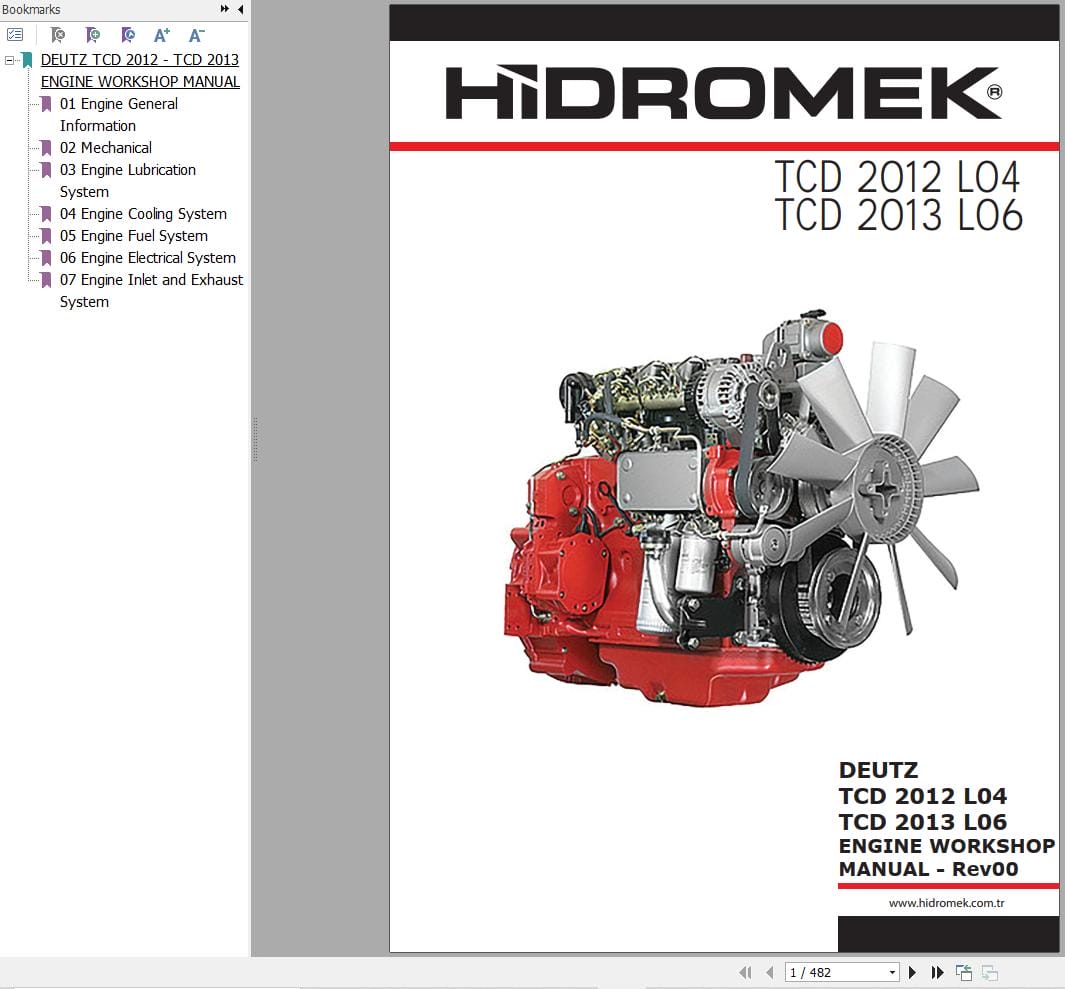1065x989 pixels.
Task: Collapse the DEUTZ workshop manual bookmark tree
Action: click(x=8, y=59)
